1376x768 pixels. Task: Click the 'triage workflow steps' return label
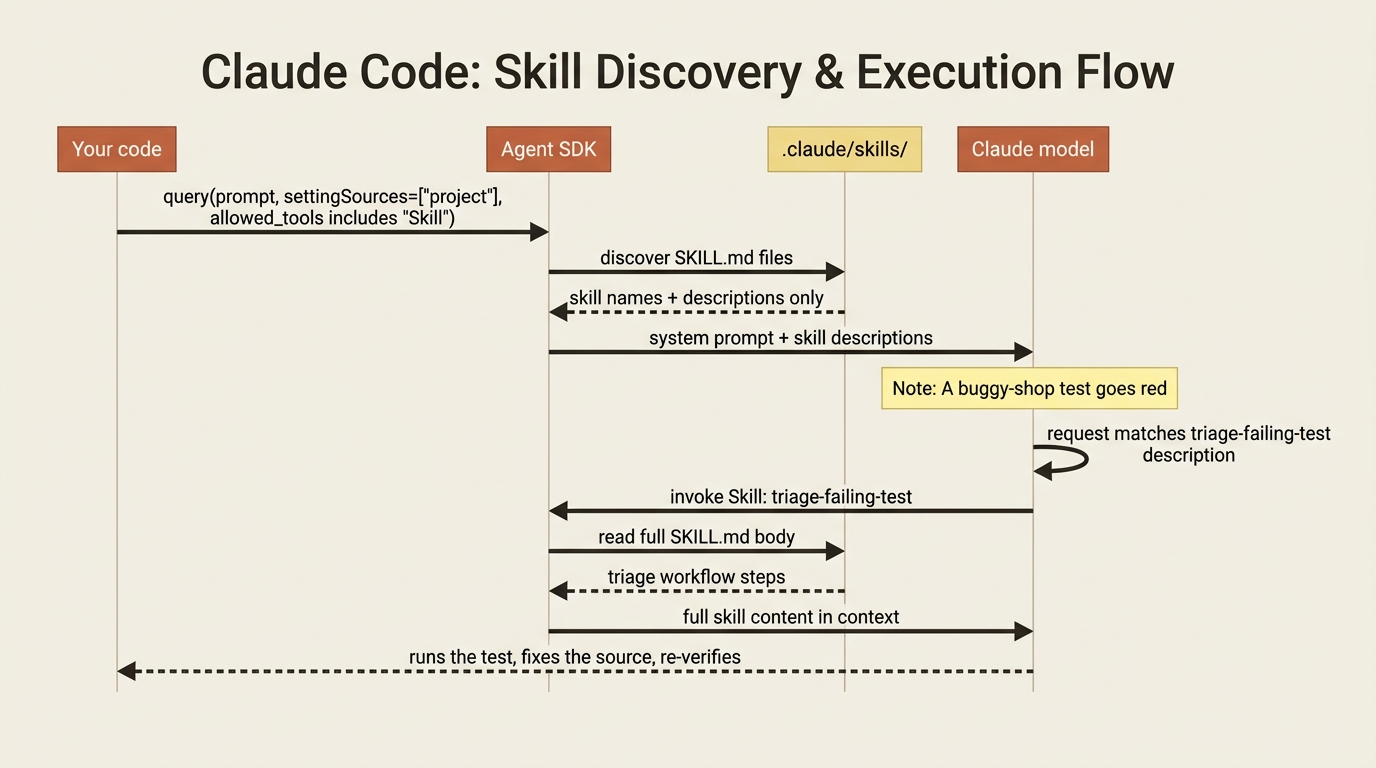click(696, 577)
